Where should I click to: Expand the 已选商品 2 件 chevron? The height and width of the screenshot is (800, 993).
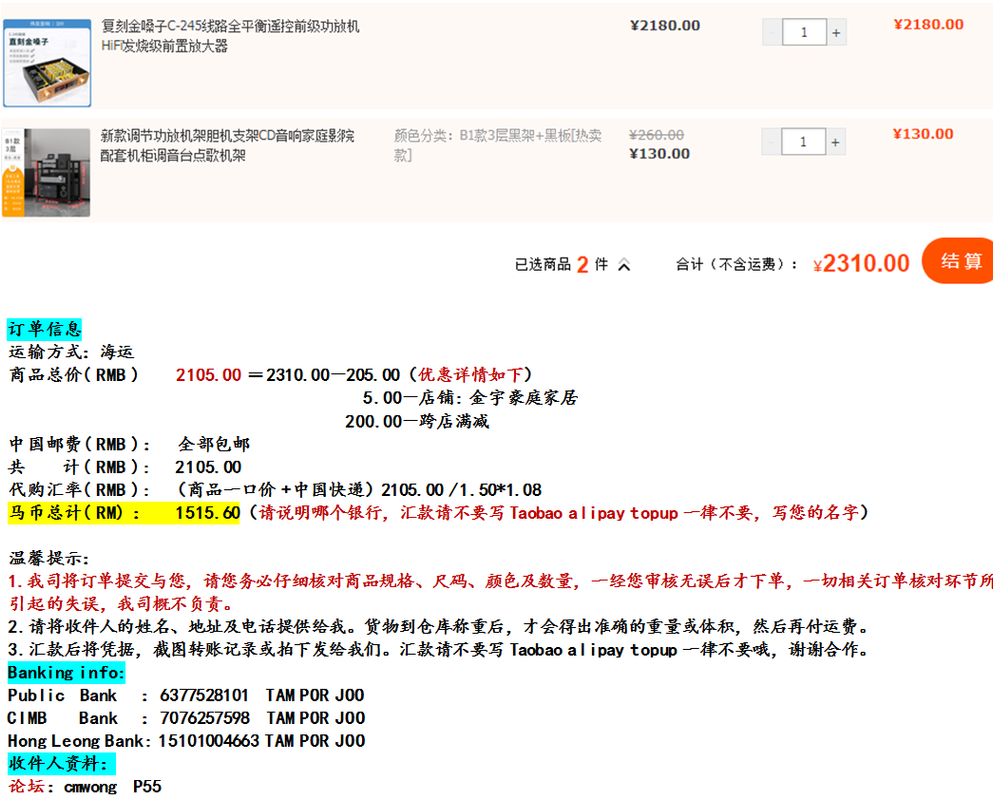click(x=624, y=265)
